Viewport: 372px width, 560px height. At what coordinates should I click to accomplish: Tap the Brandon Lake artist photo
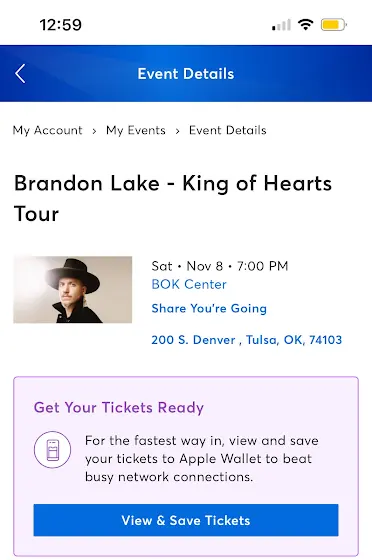coord(73,290)
